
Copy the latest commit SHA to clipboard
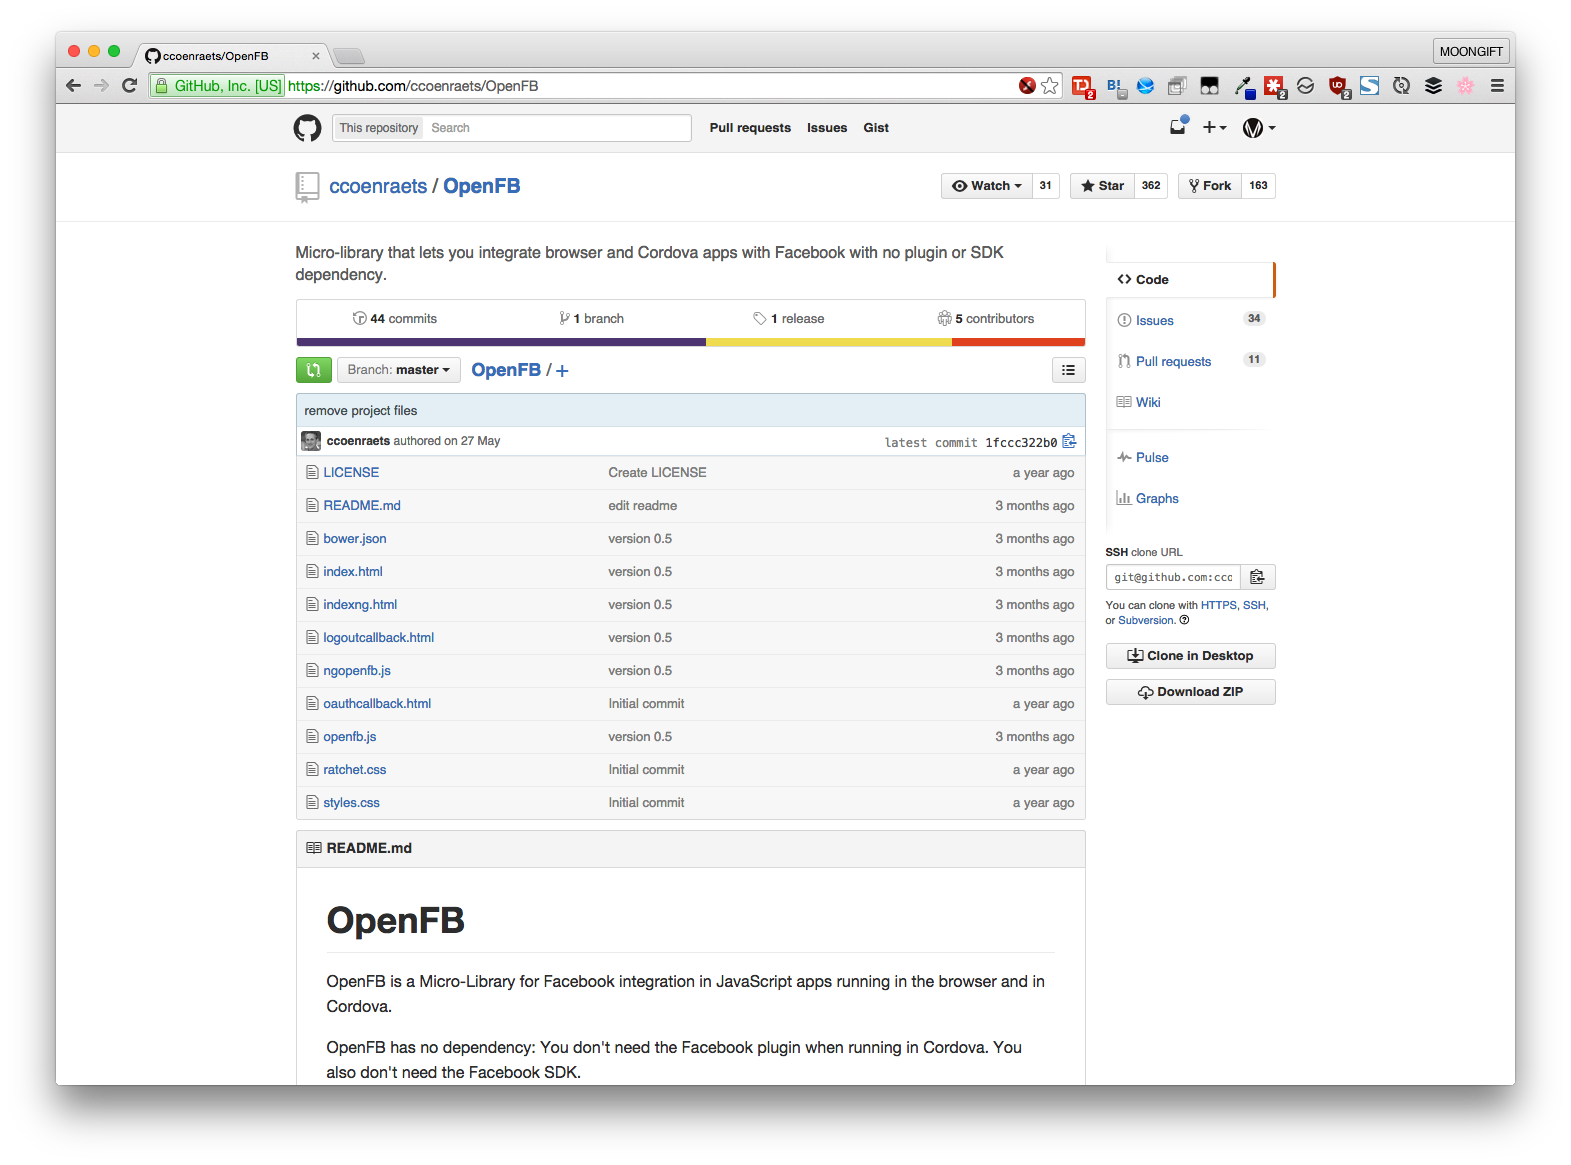[1069, 441]
